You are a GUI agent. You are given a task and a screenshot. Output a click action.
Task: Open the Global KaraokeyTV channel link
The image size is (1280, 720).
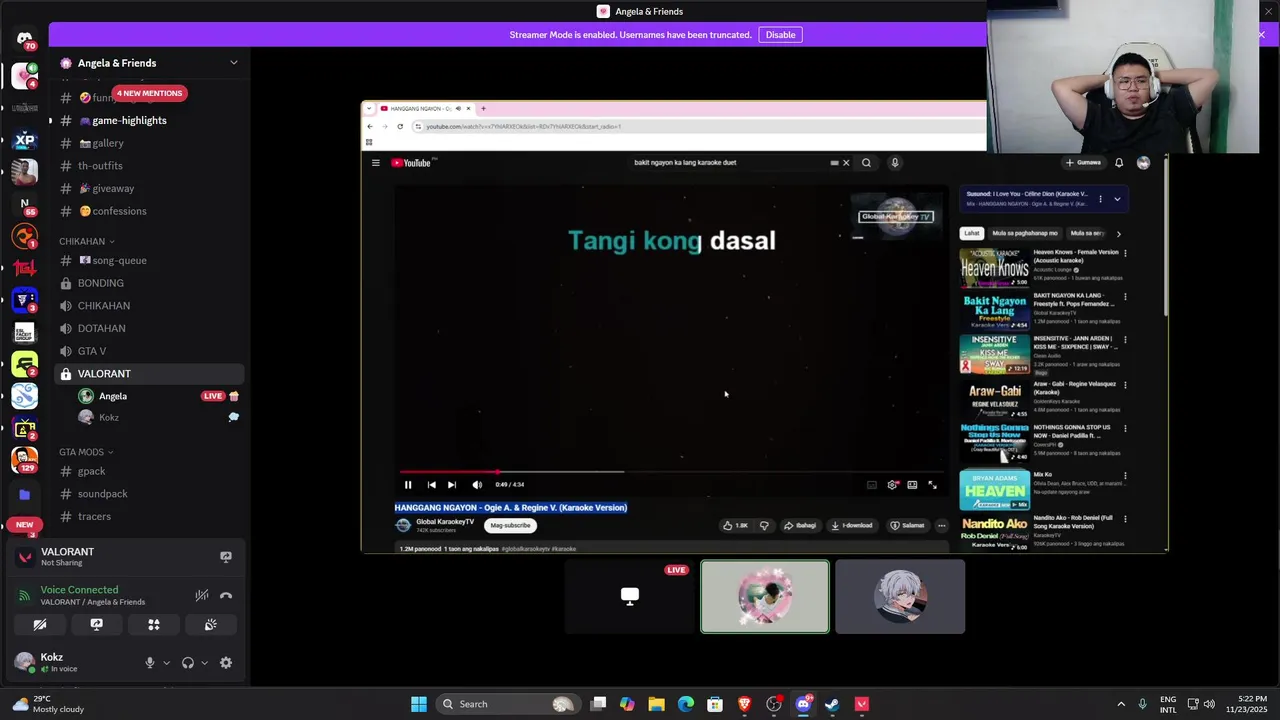[x=445, y=521]
